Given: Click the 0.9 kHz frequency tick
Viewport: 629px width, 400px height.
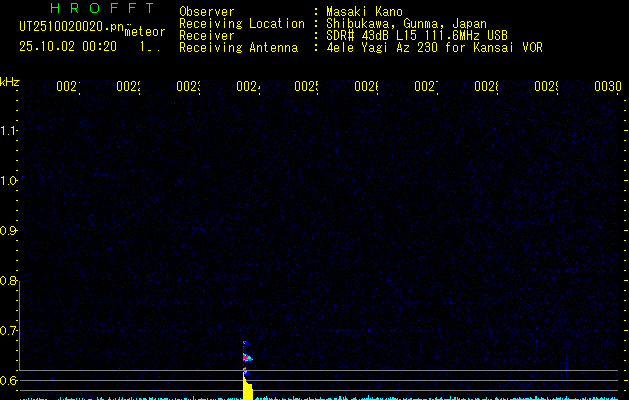Looking at the screenshot, I should (10, 231).
